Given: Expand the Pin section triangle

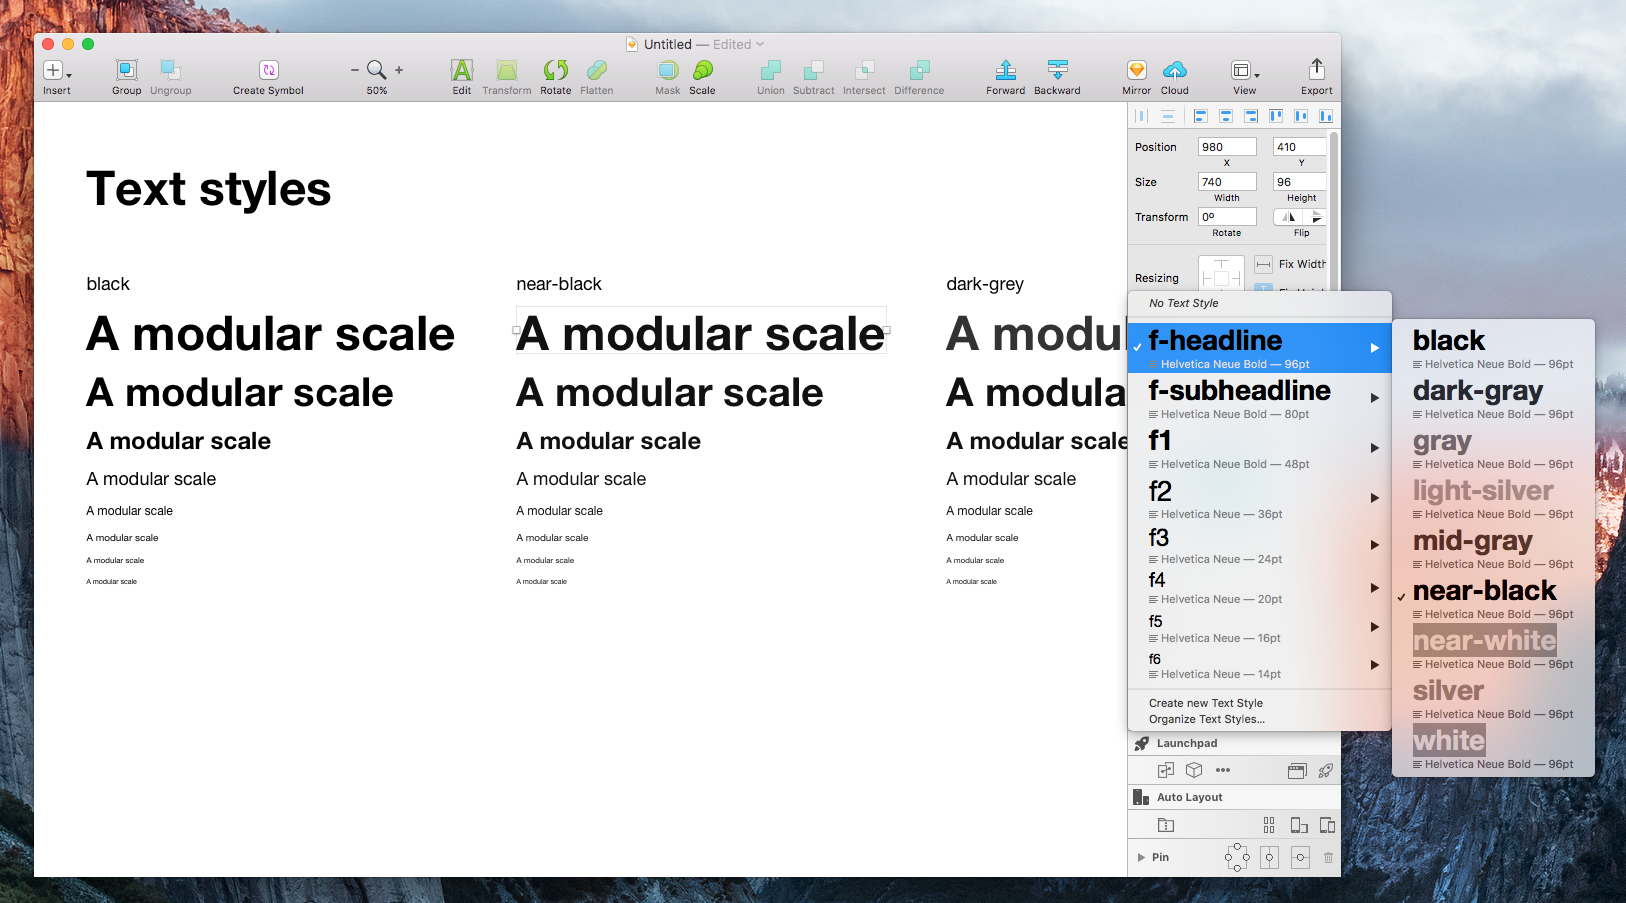Looking at the screenshot, I should pyautogui.click(x=1141, y=857).
